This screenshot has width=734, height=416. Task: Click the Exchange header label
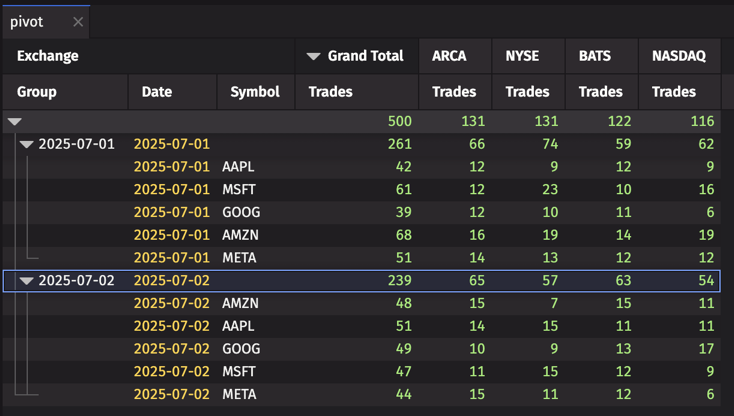coord(48,56)
